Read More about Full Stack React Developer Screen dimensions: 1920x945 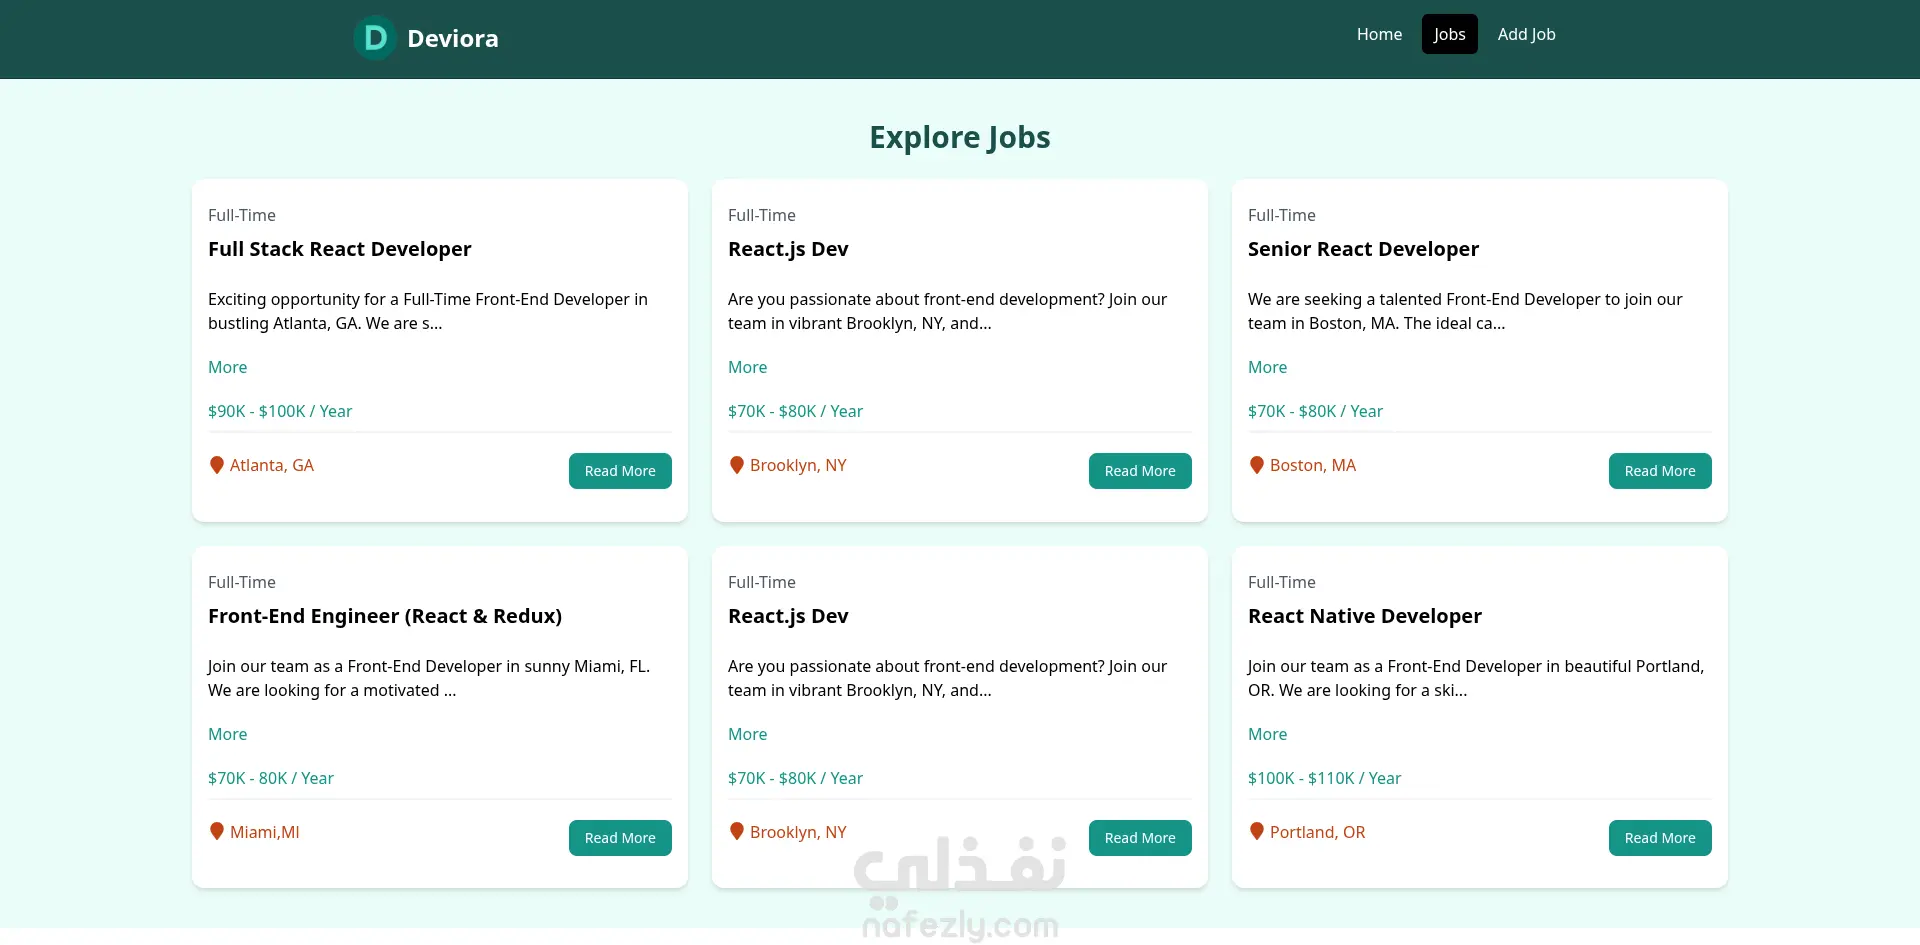click(620, 471)
